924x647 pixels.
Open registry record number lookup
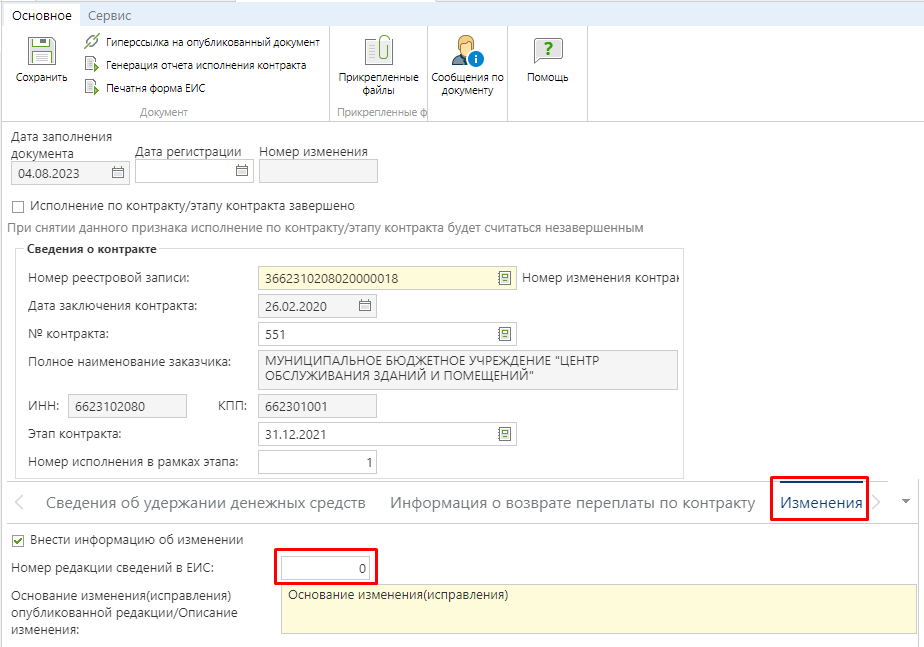coord(505,278)
